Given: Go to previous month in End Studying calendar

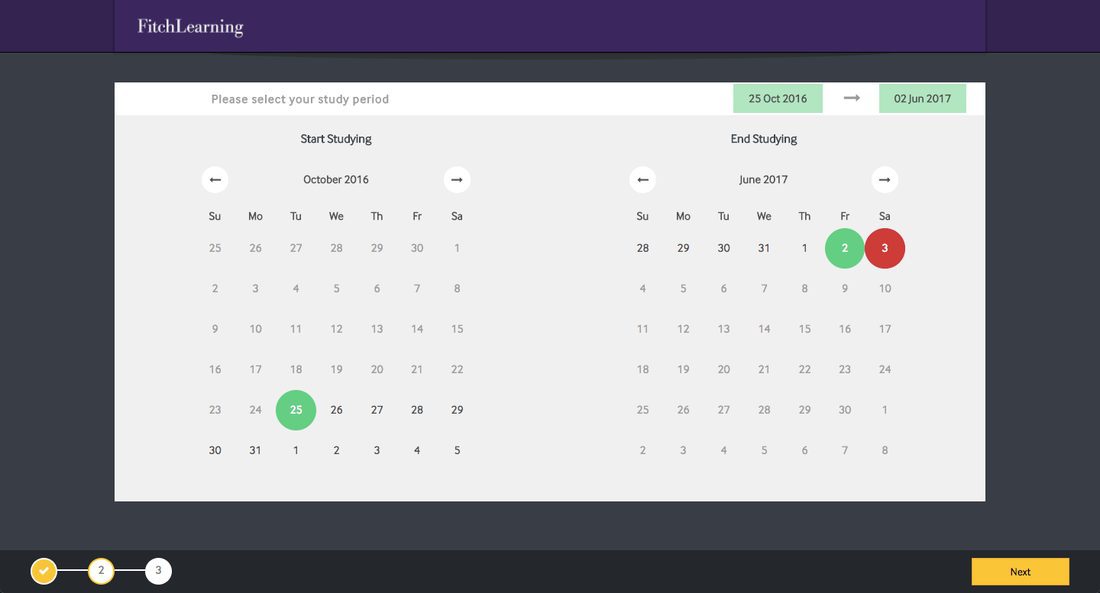Looking at the screenshot, I should (x=643, y=180).
